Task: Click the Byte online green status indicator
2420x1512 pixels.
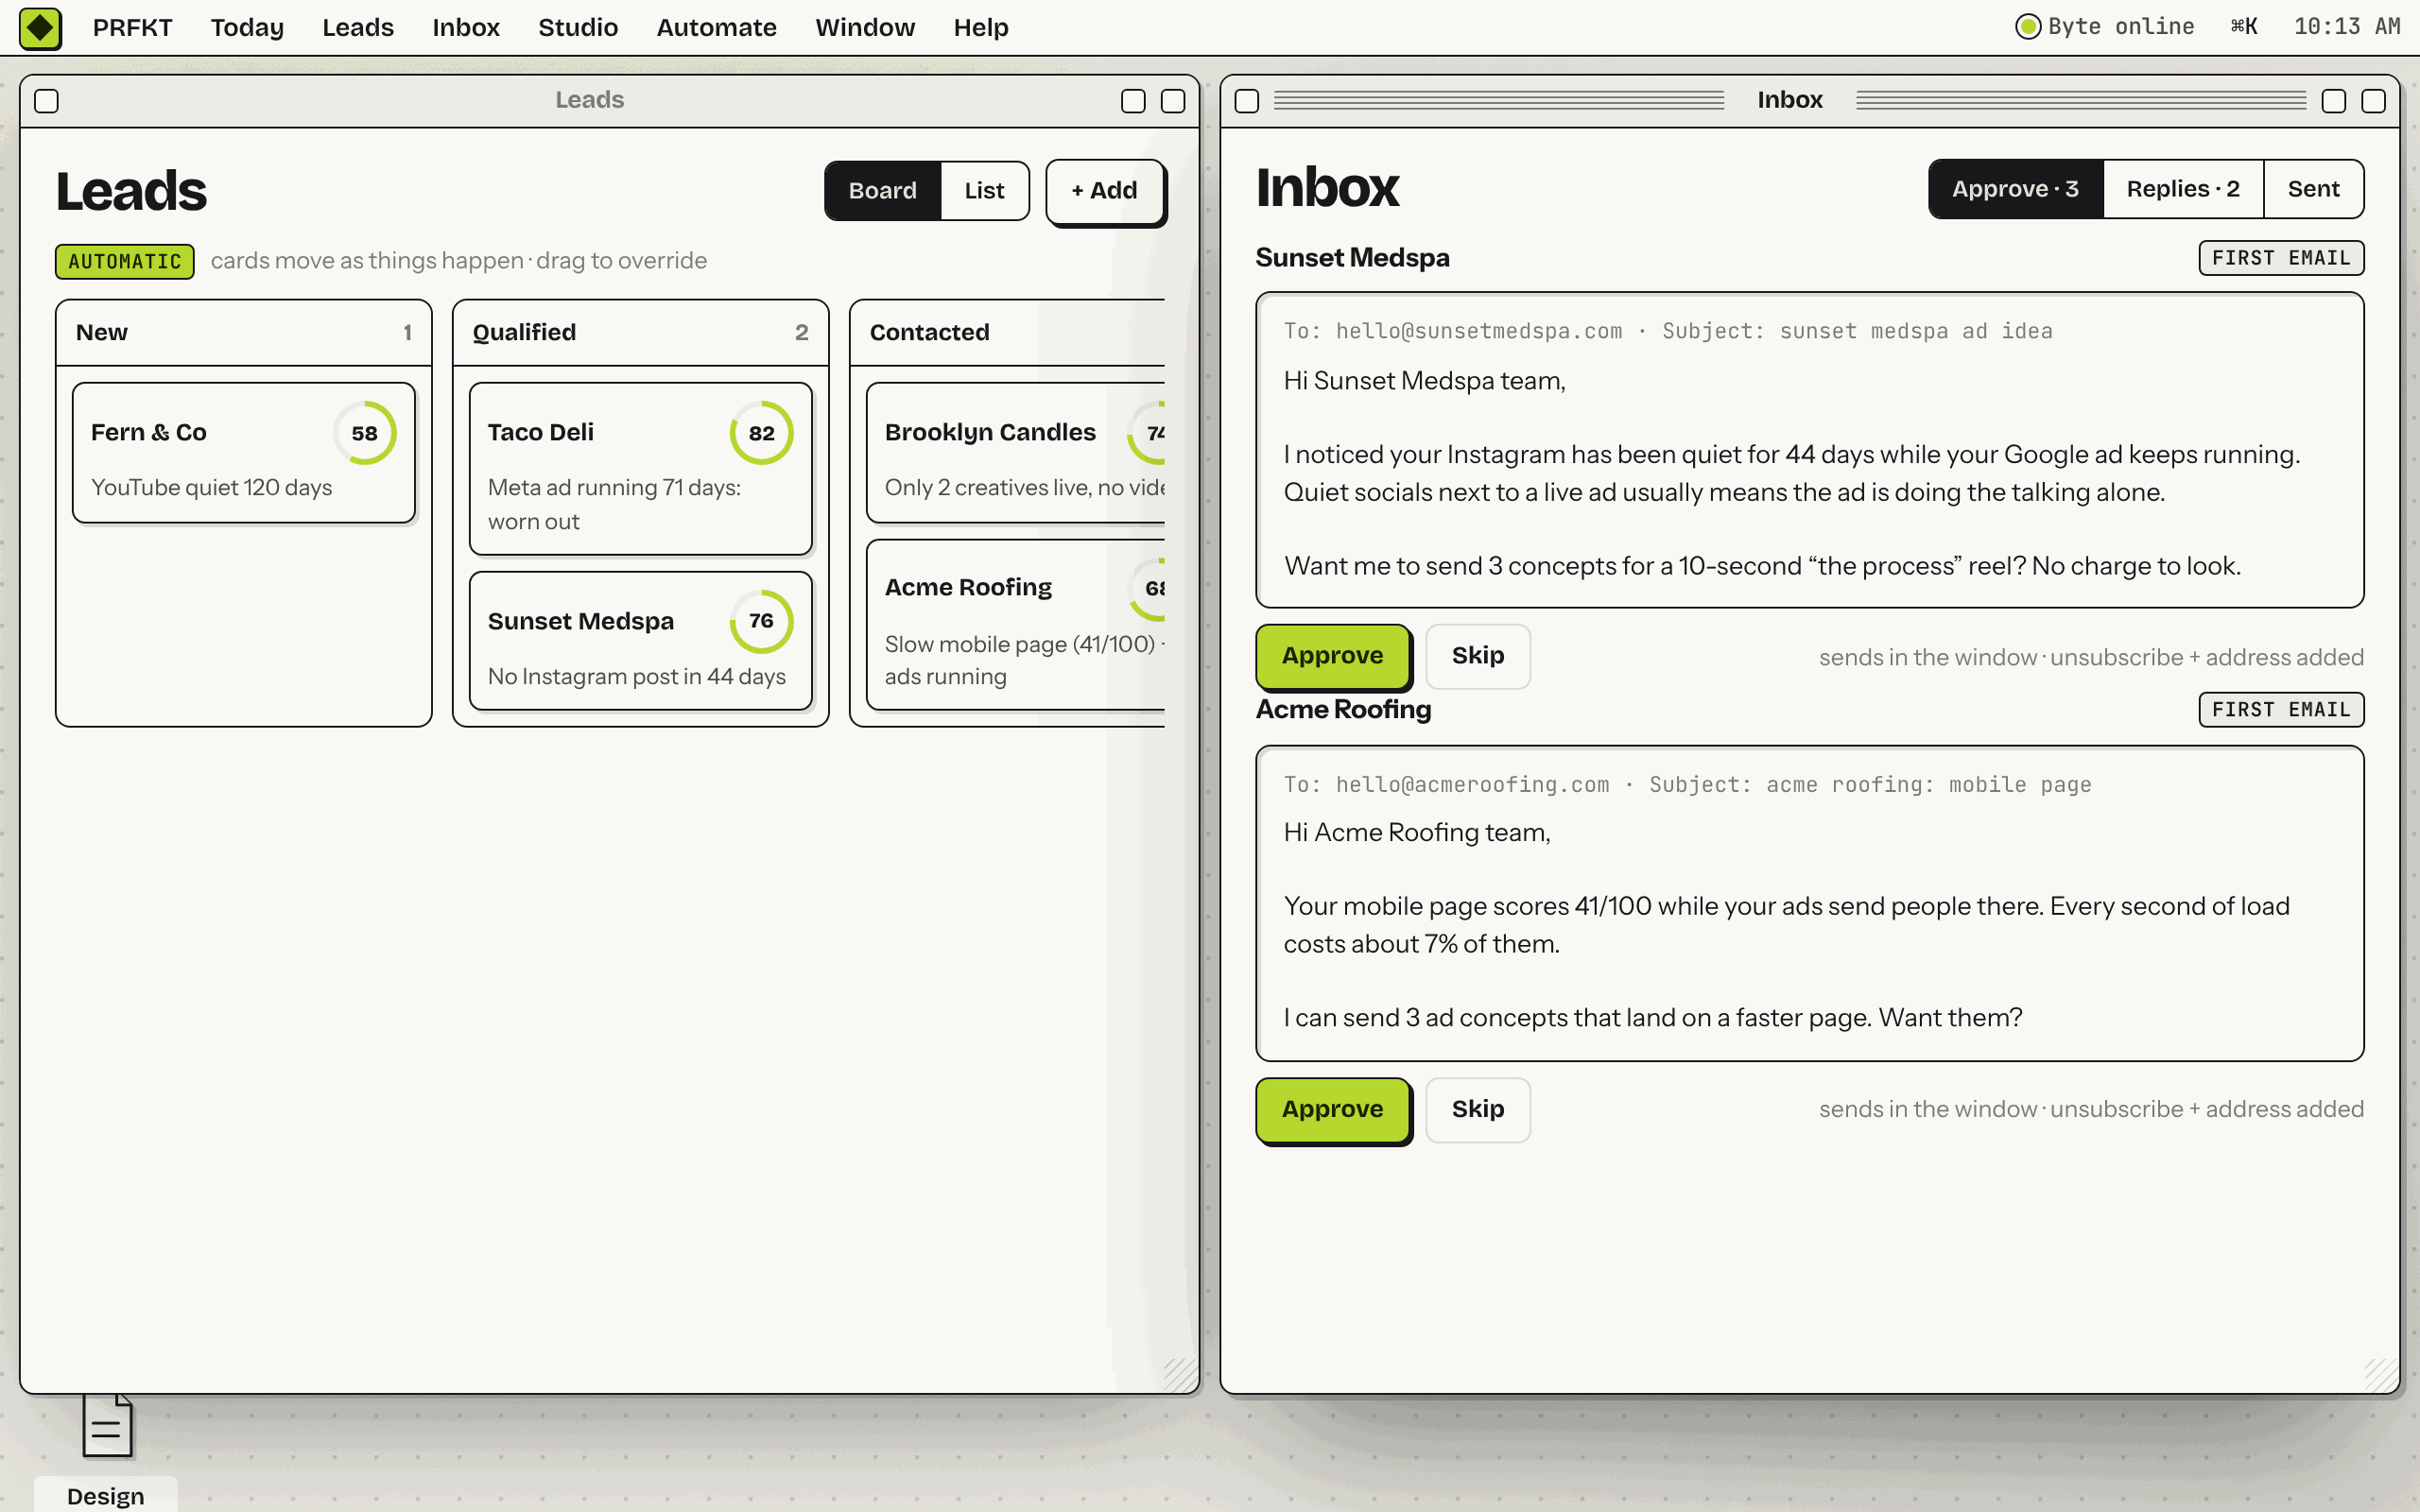Action: (x=2027, y=27)
